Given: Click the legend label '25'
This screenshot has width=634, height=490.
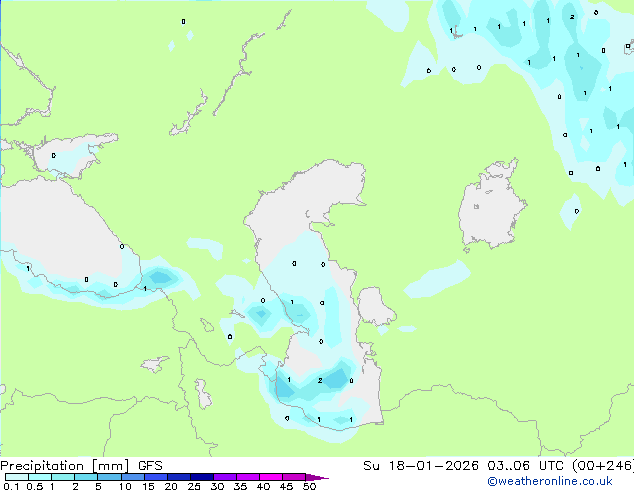Looking at the screenshot, I should pos(194,486).
